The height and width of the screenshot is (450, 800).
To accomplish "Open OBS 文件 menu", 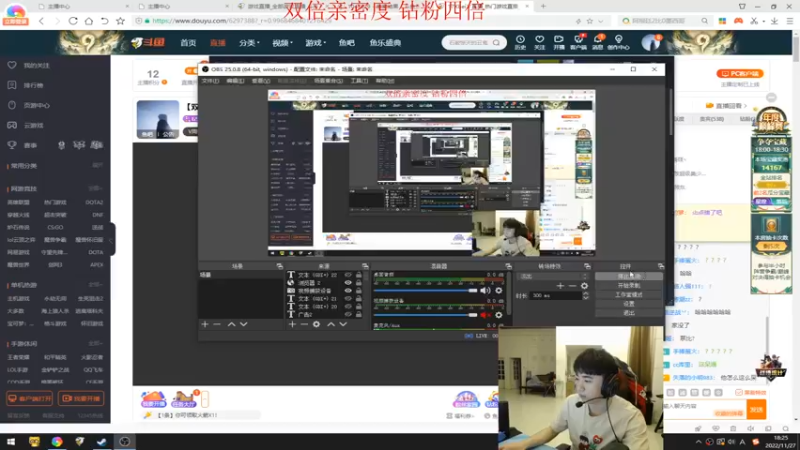I will pos(210,81).
